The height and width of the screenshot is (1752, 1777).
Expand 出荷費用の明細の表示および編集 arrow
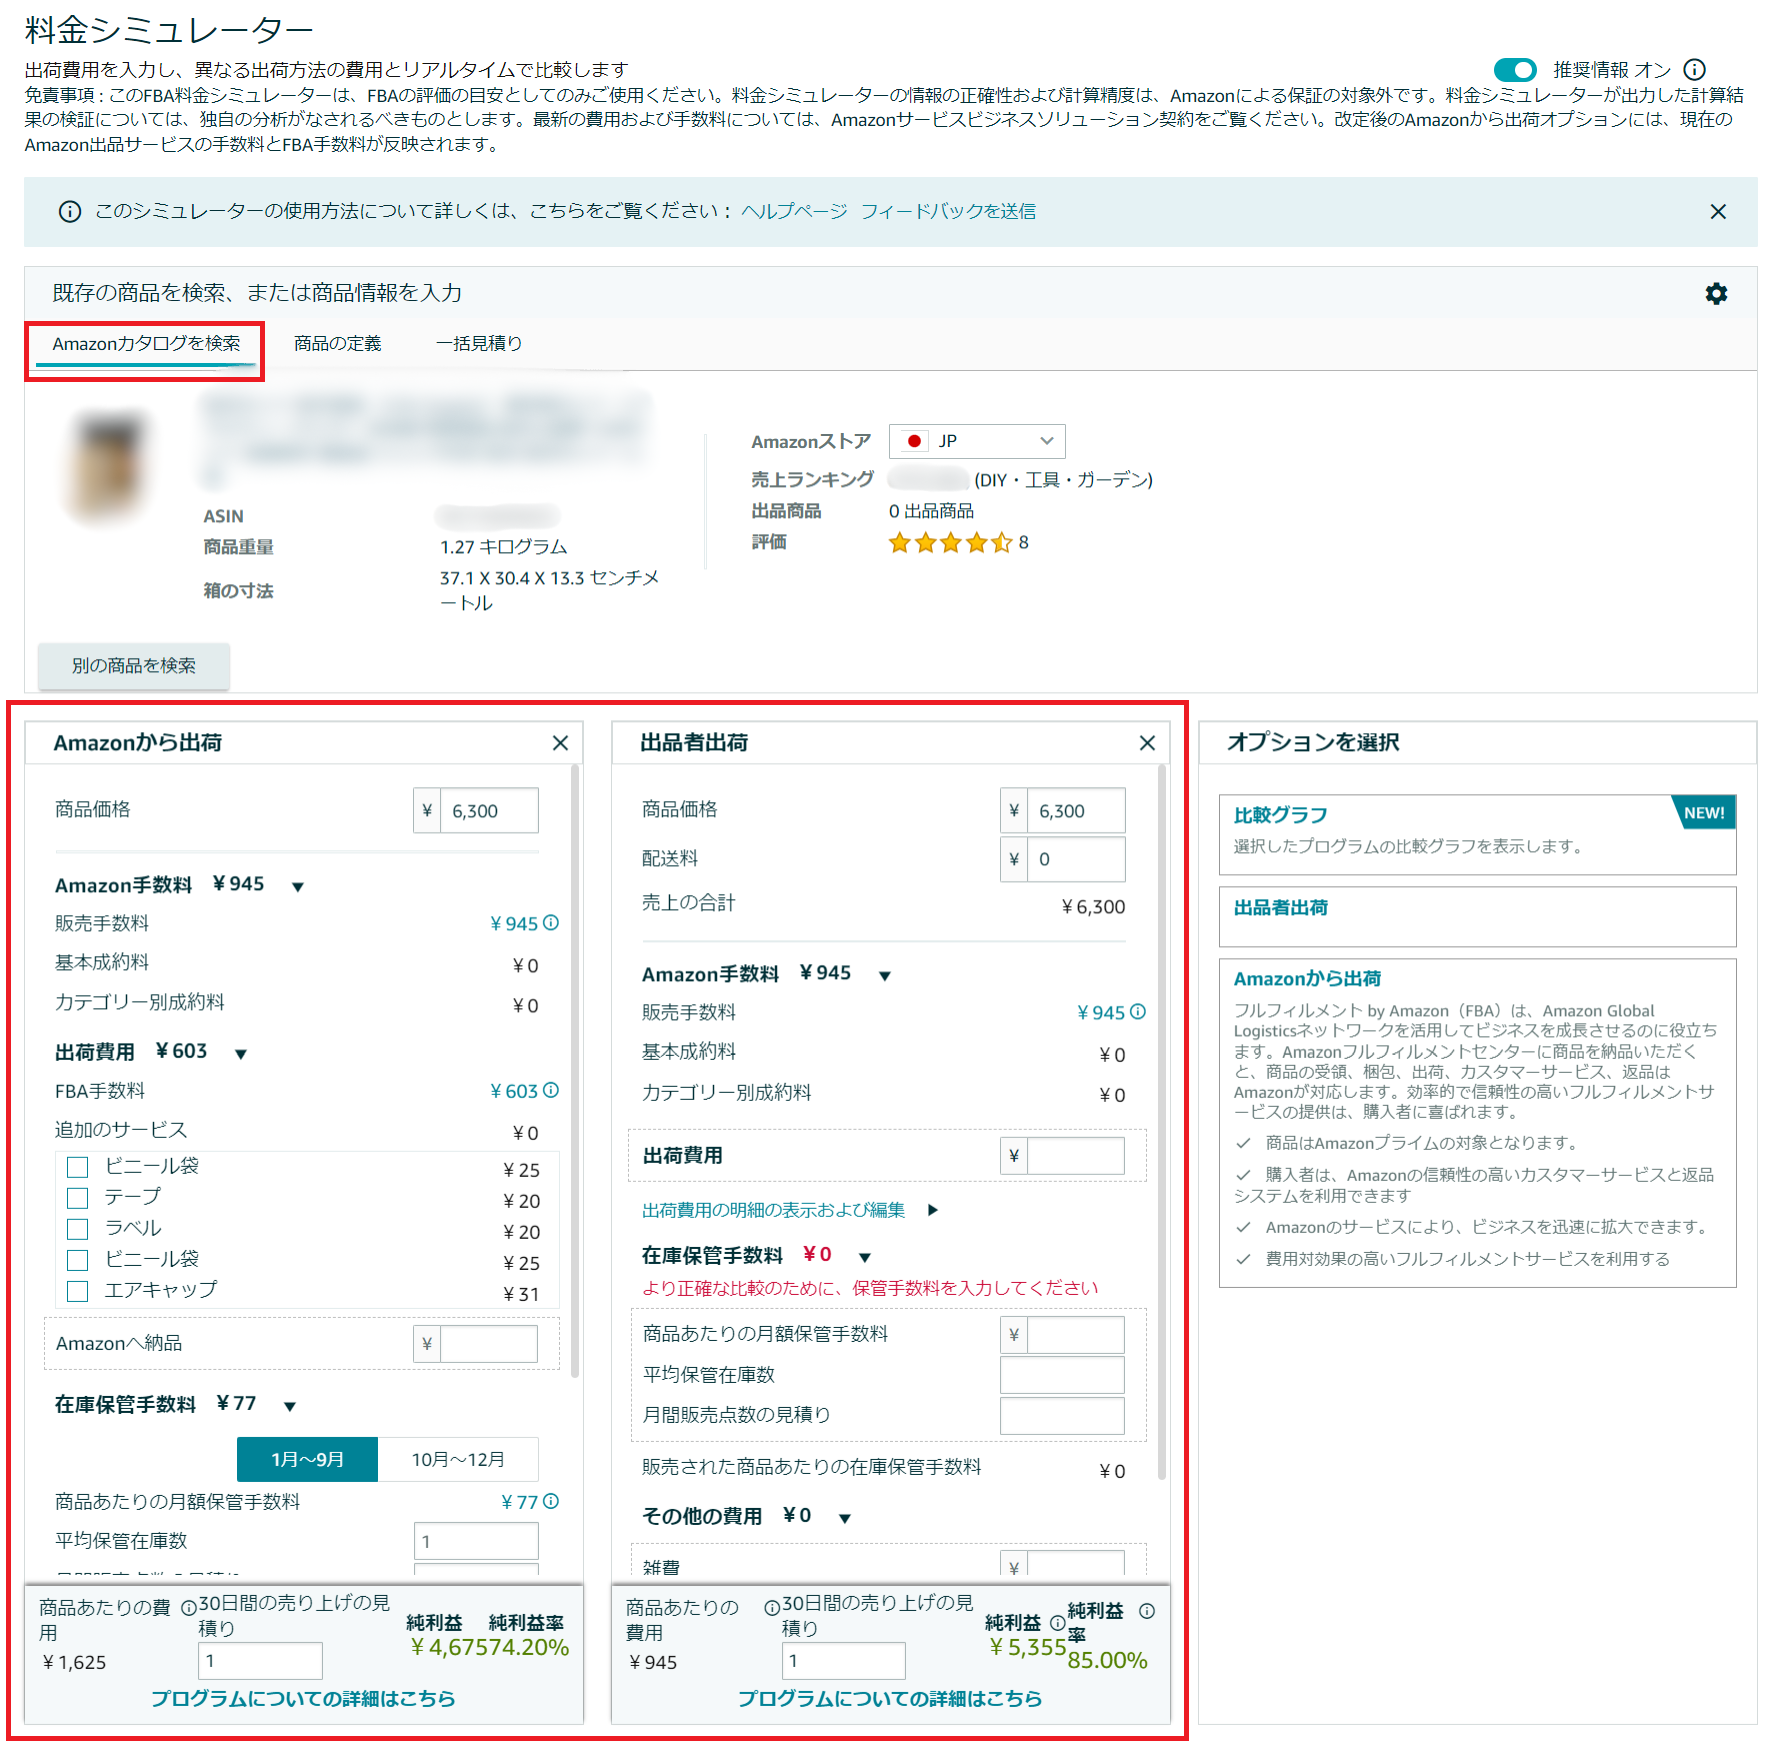coord(932,1210)
